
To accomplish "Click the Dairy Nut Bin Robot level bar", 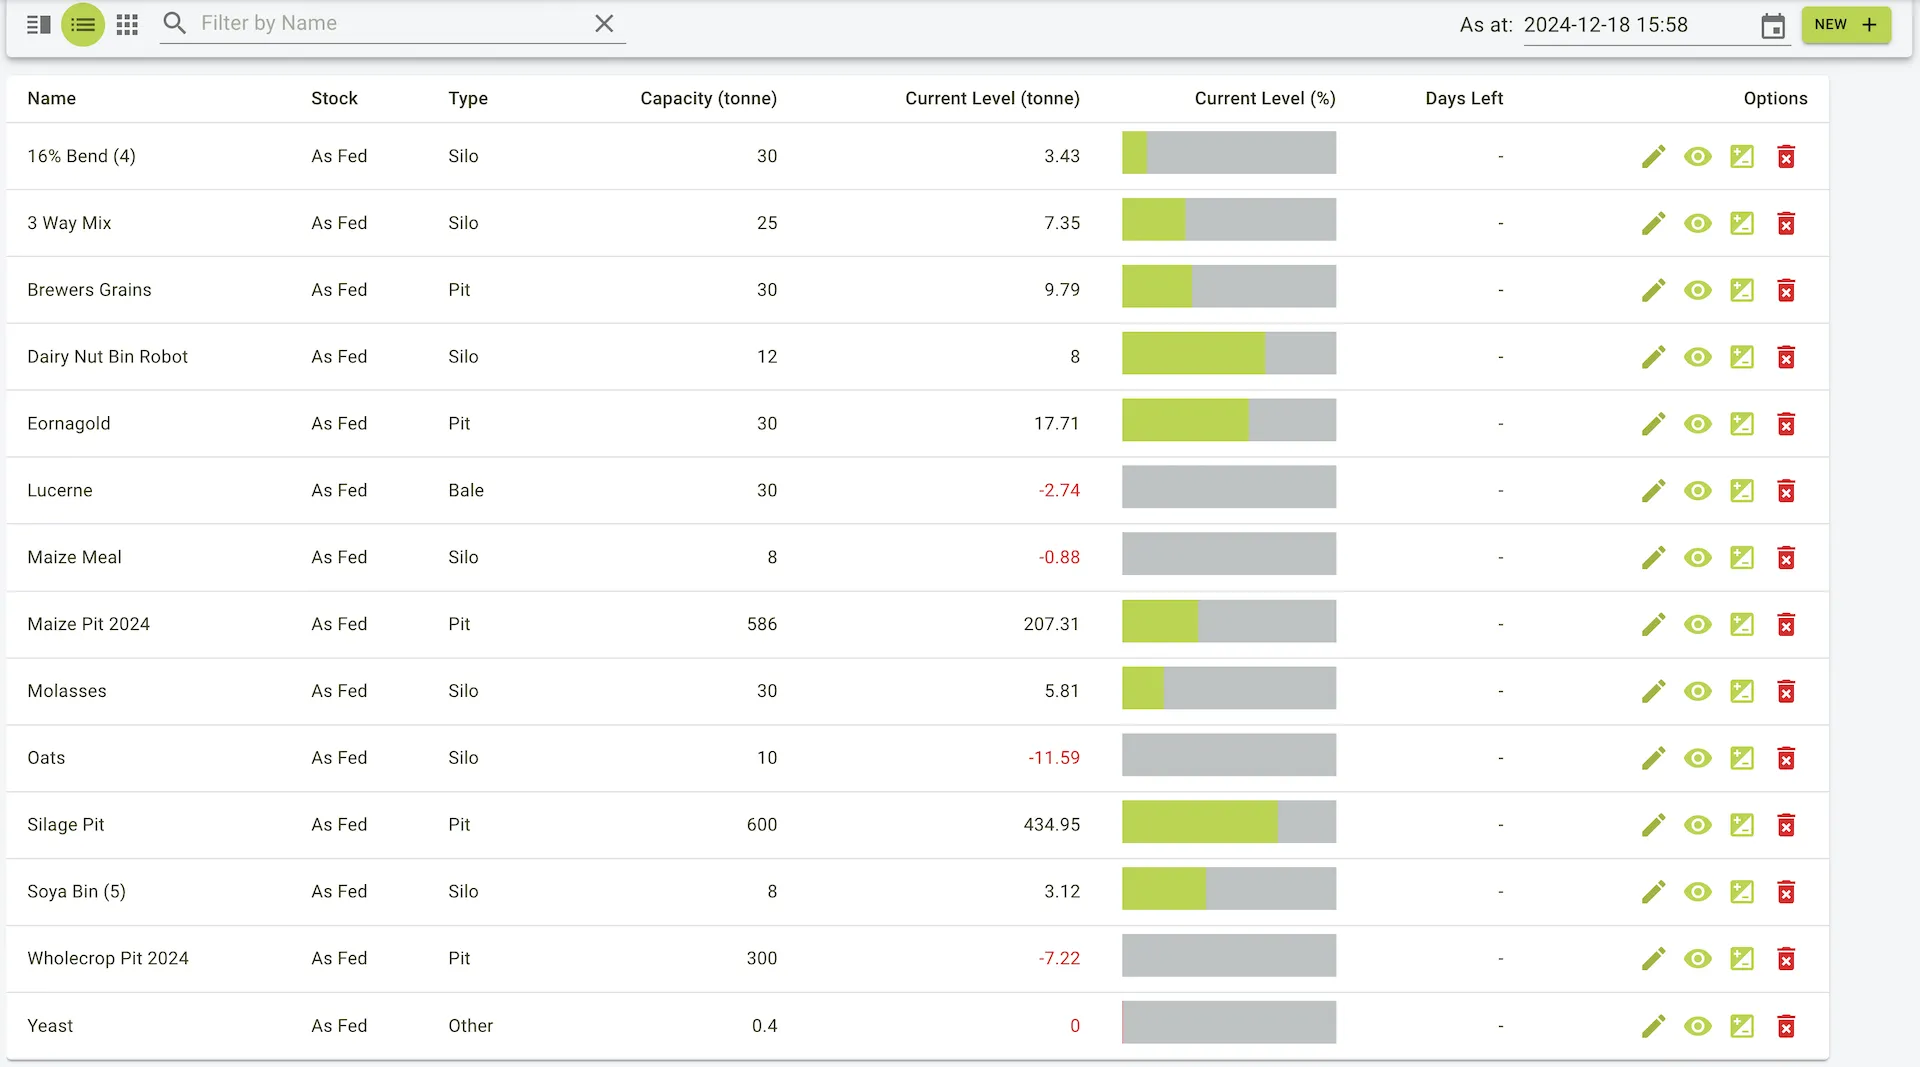I will coord(1228,354).
